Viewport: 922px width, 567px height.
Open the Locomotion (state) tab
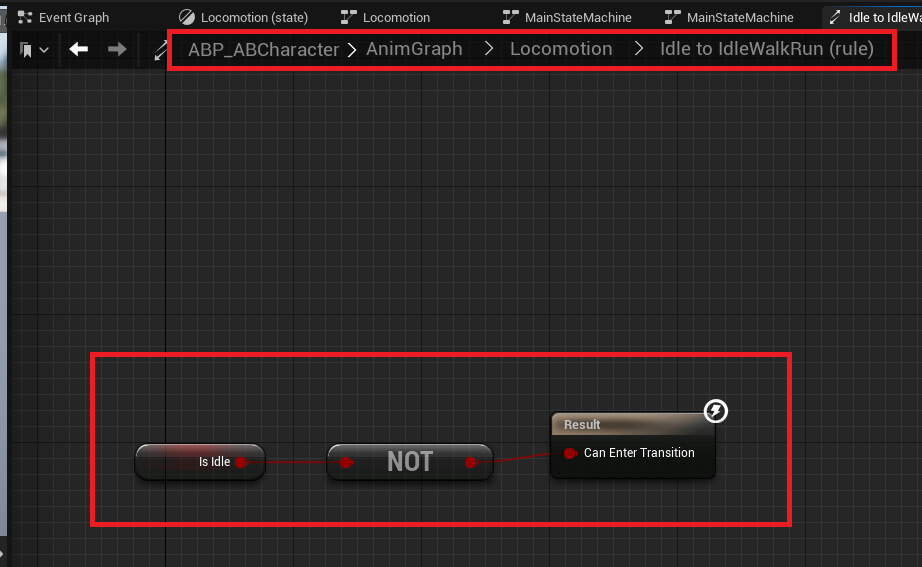pyautogui.click(x=243, y=18)
